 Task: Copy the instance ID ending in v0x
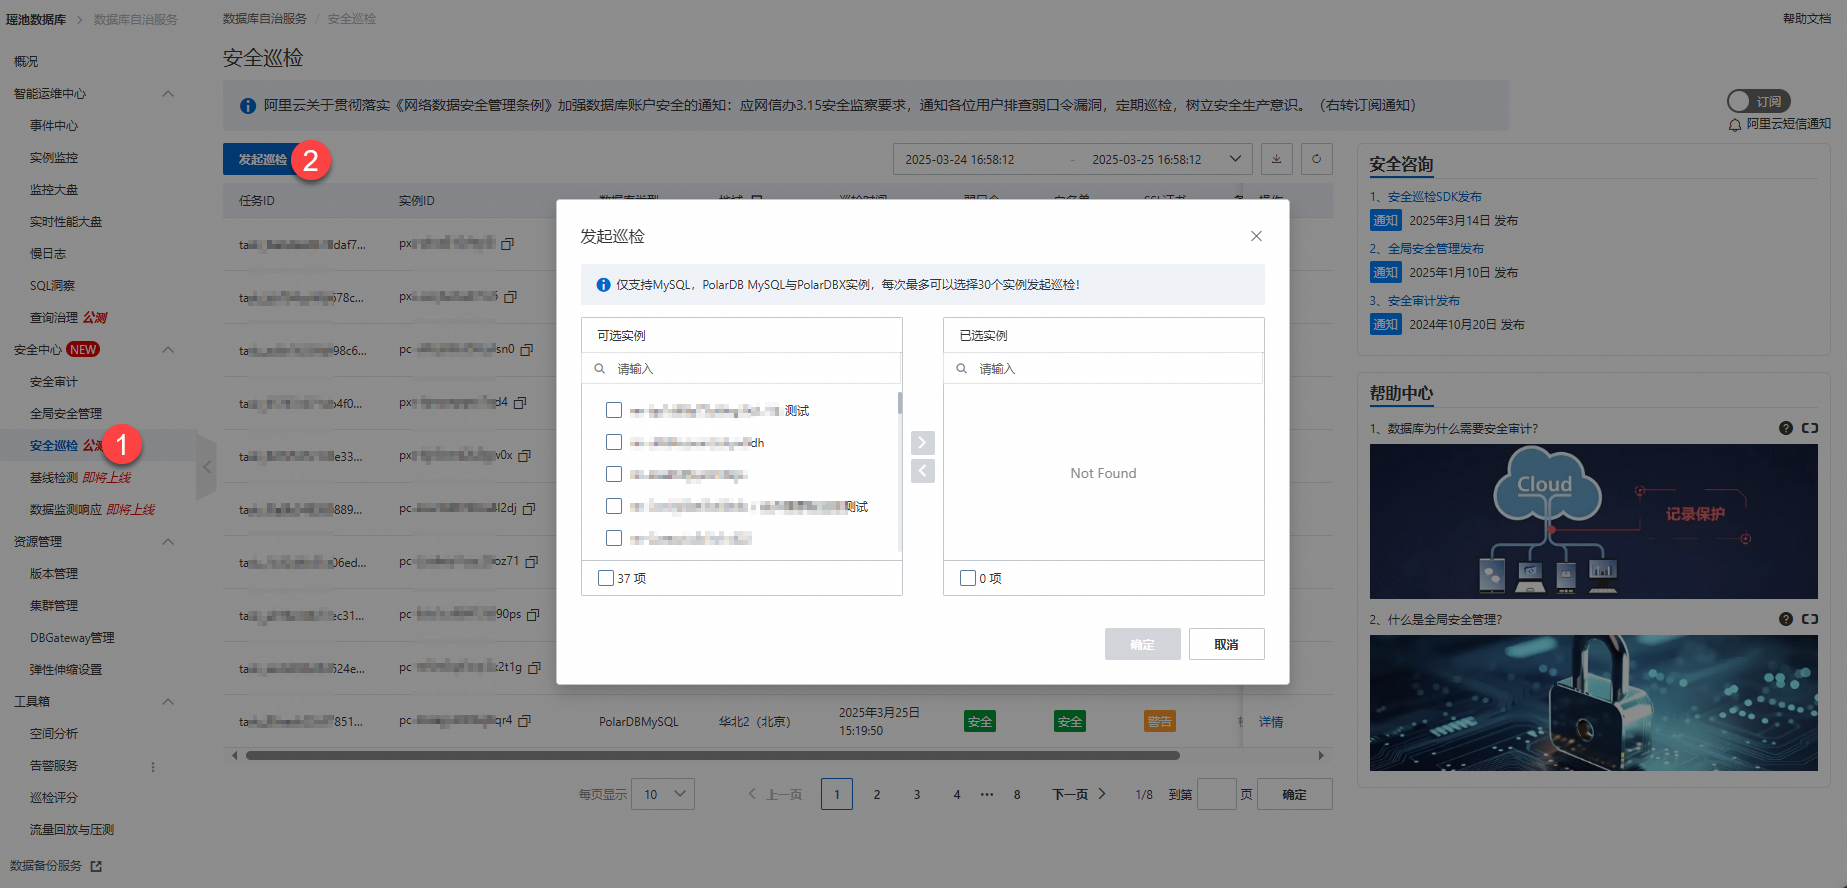(x=524, y=456)
